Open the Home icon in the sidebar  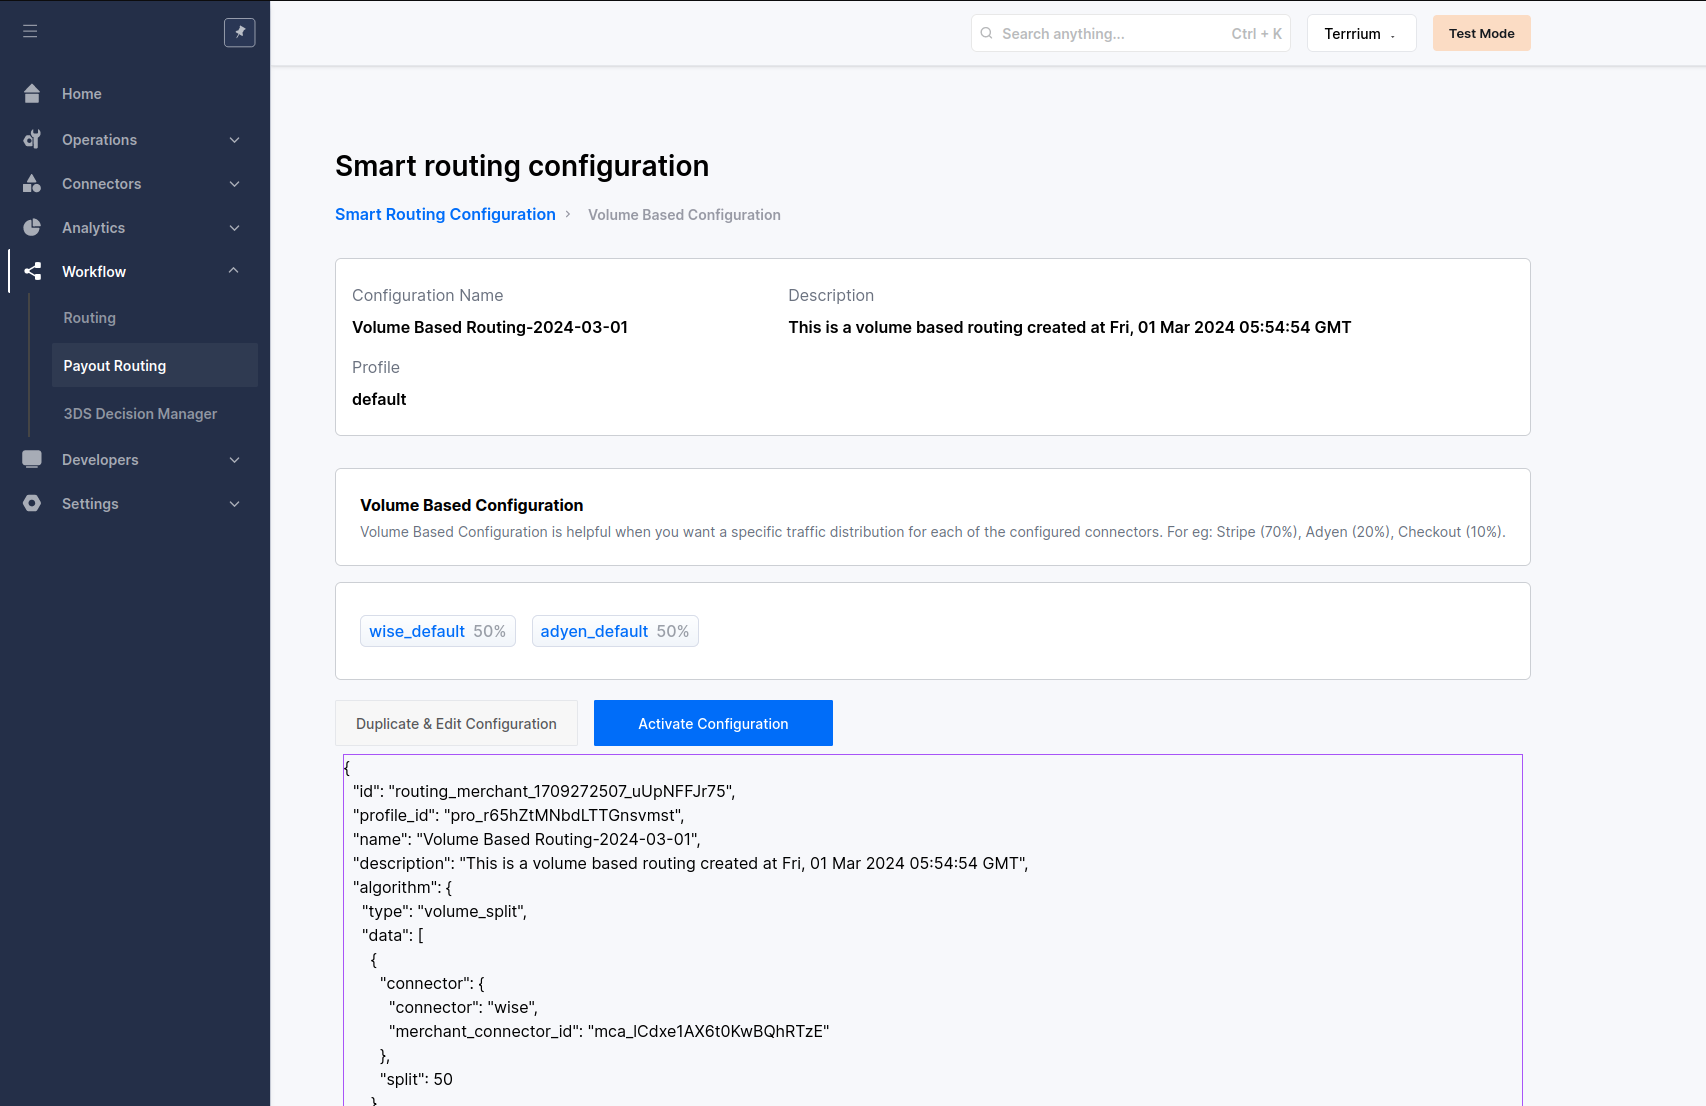32,93
